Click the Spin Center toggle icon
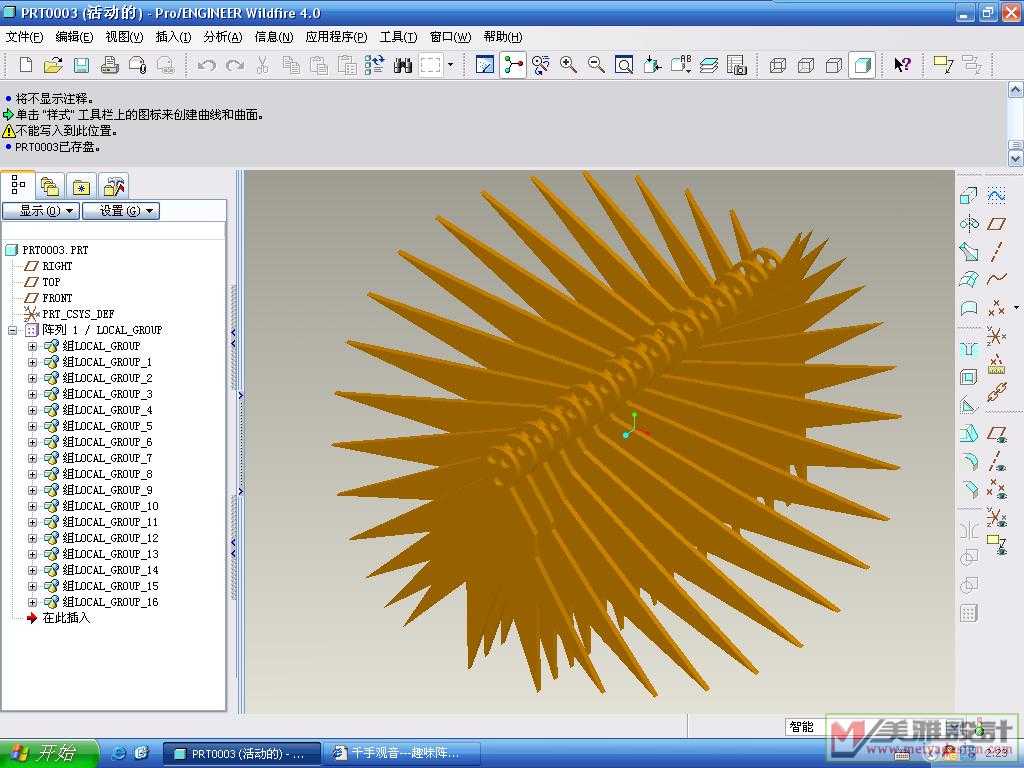The image size is (1024, 768). click(x=513, y=65)
